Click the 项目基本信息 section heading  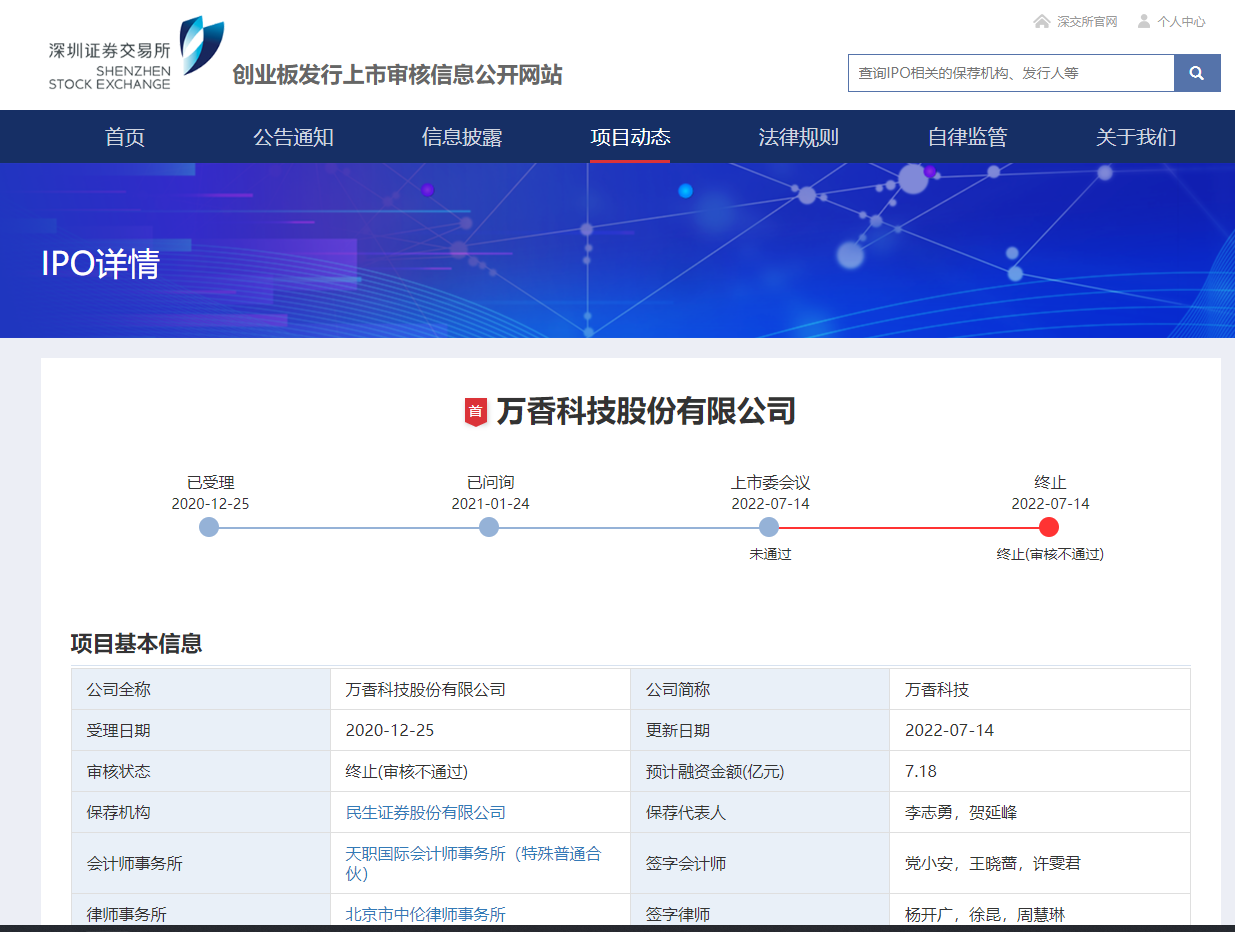click(136, 644)
